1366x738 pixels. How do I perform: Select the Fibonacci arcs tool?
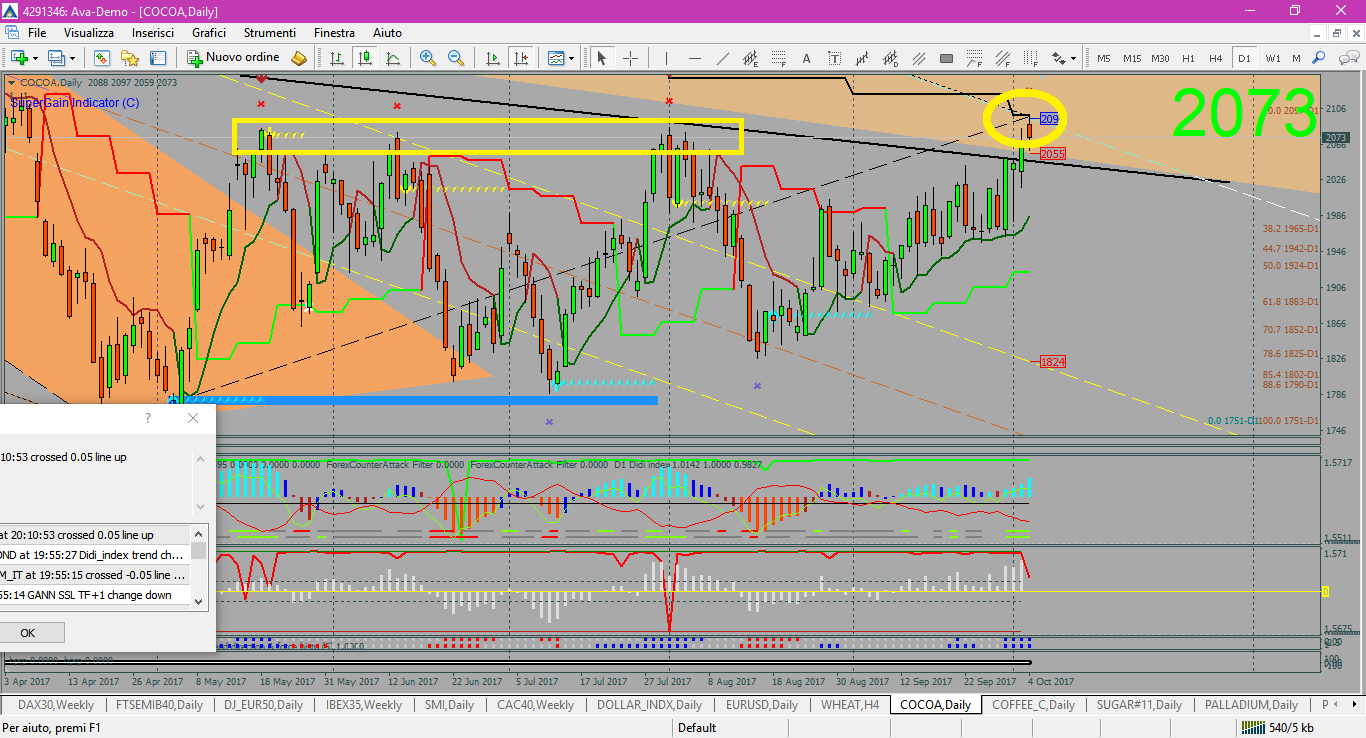974,58
